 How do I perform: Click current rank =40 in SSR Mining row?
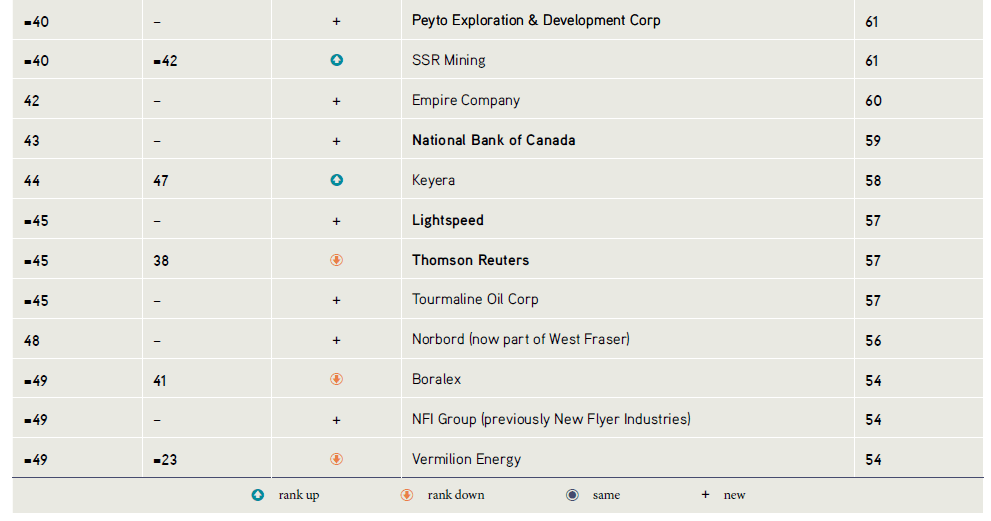(36, 61)
